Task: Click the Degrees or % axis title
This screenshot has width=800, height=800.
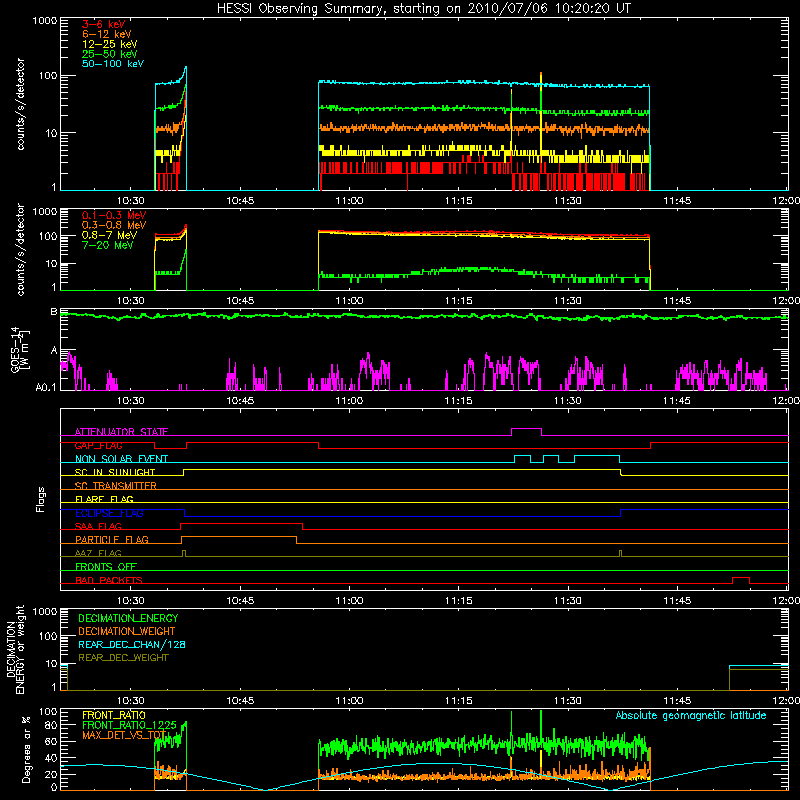Action: coord(26,749)
